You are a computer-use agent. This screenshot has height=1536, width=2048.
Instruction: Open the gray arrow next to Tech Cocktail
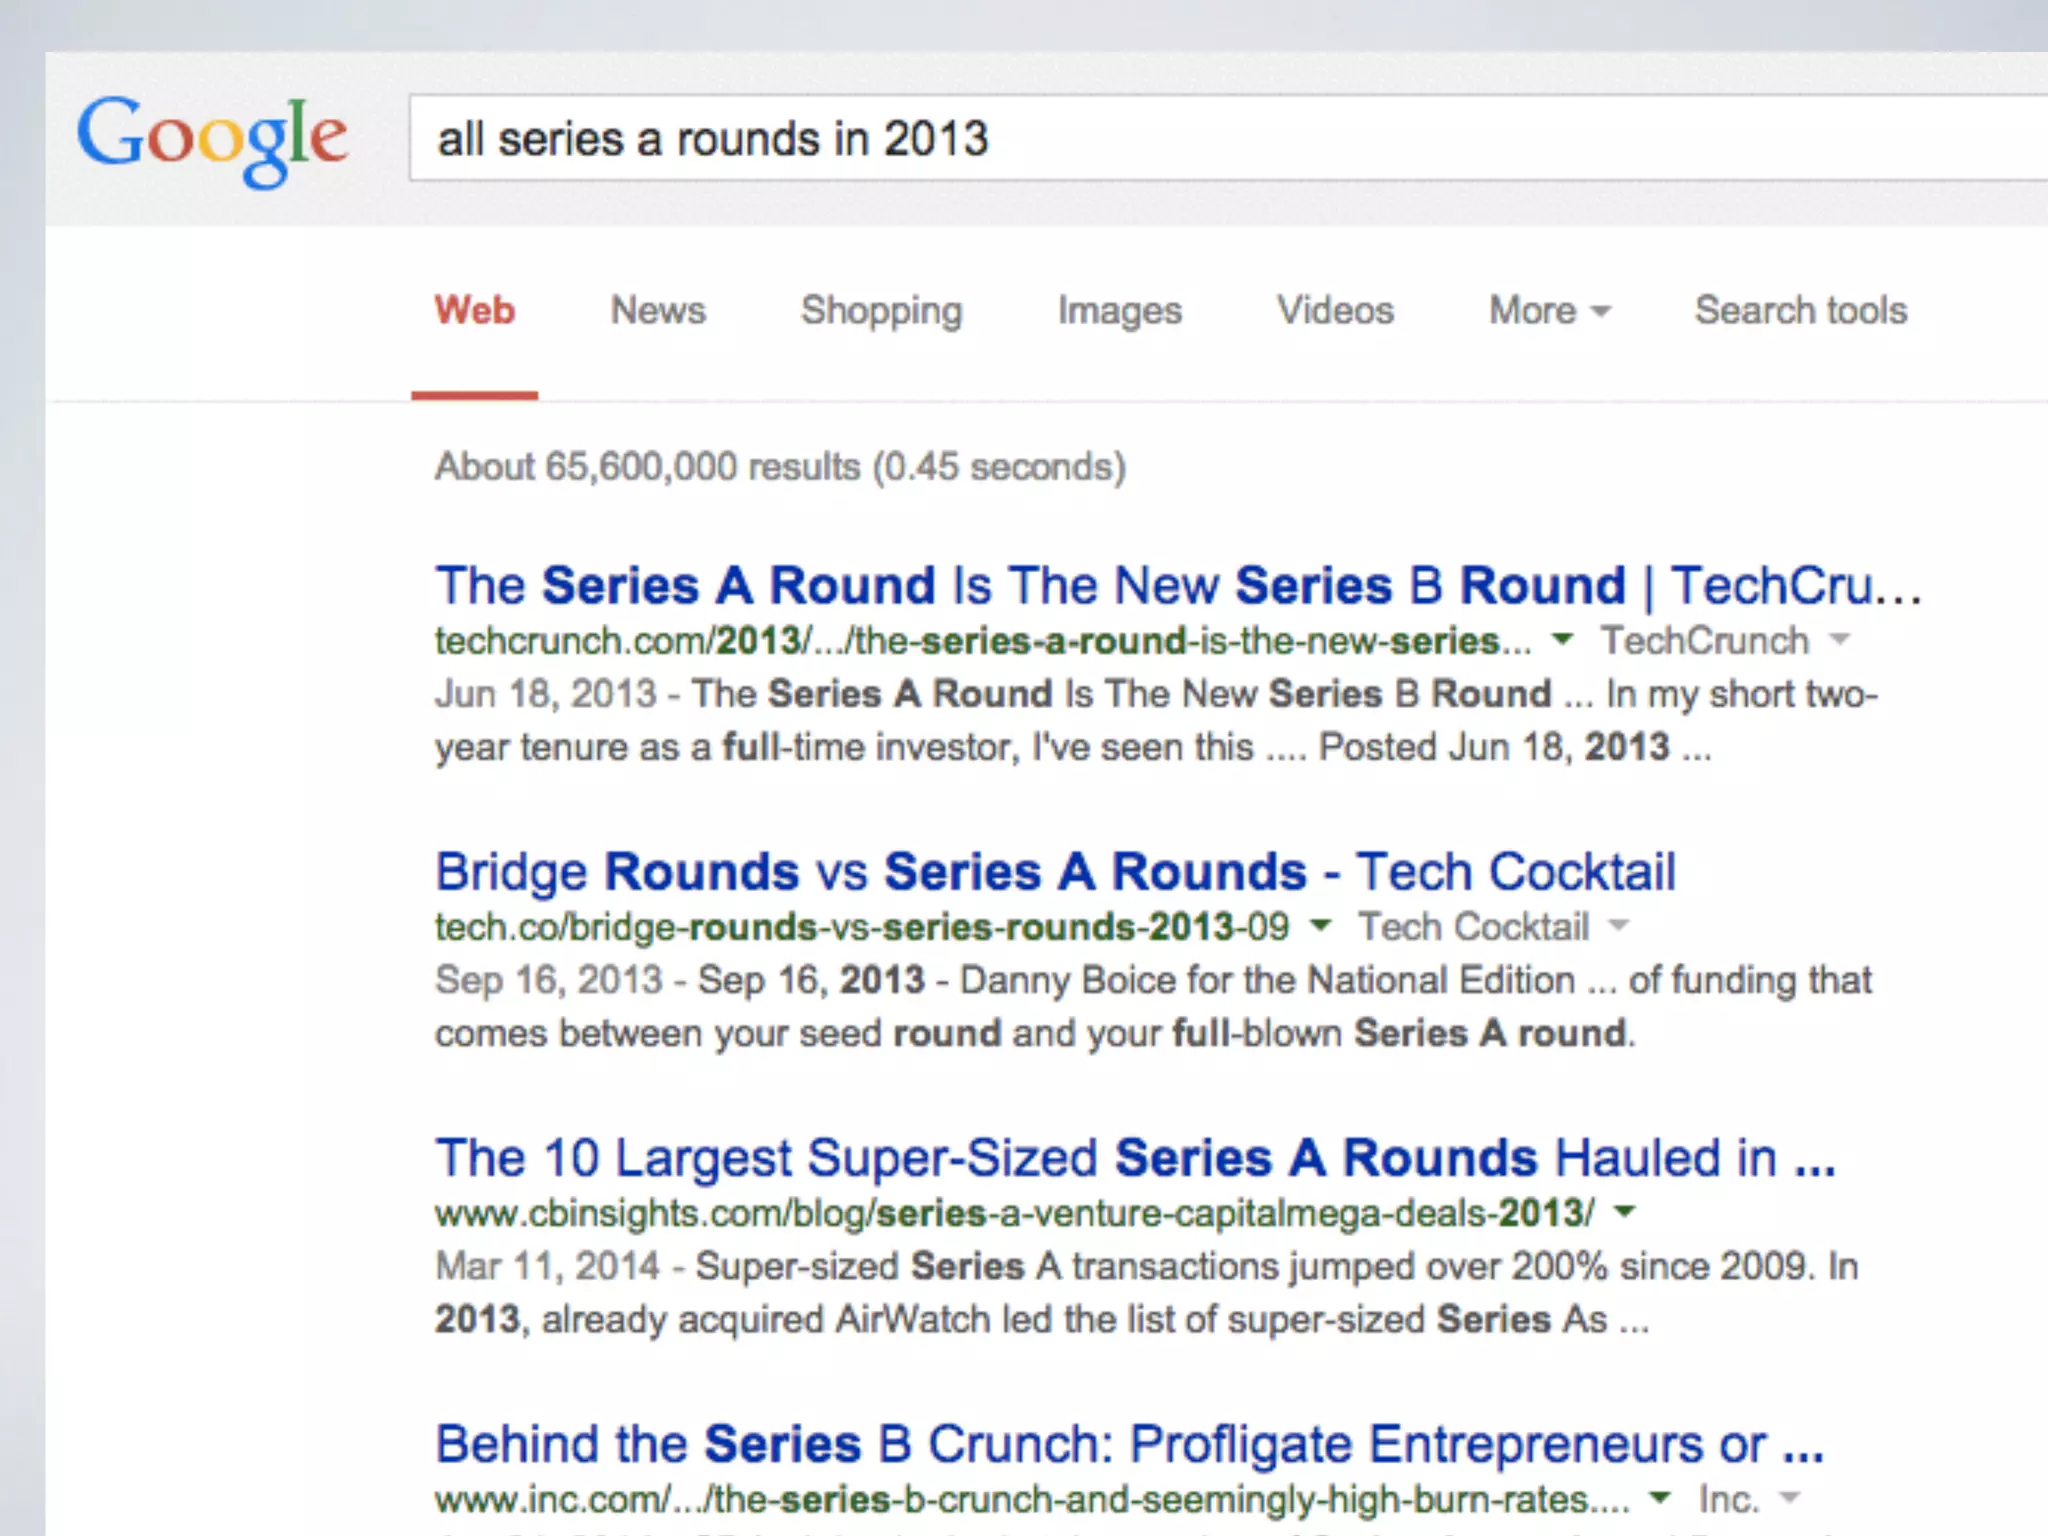coord(1618,925)
